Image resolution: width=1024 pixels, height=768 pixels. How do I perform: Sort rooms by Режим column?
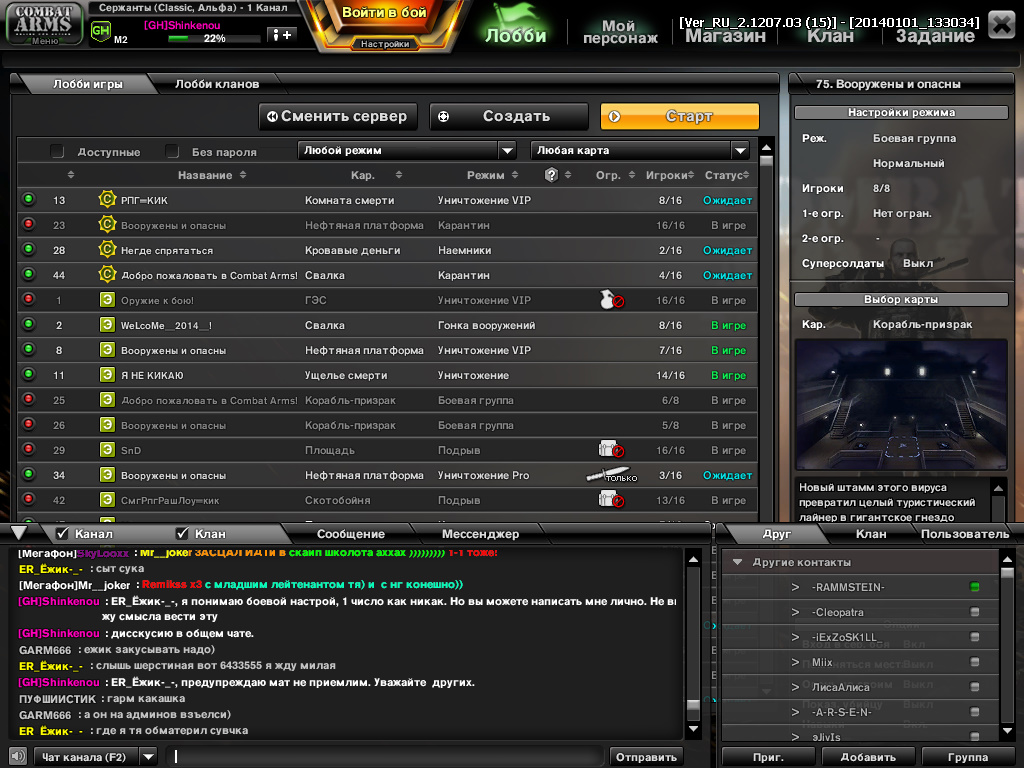tap(492, 175)
